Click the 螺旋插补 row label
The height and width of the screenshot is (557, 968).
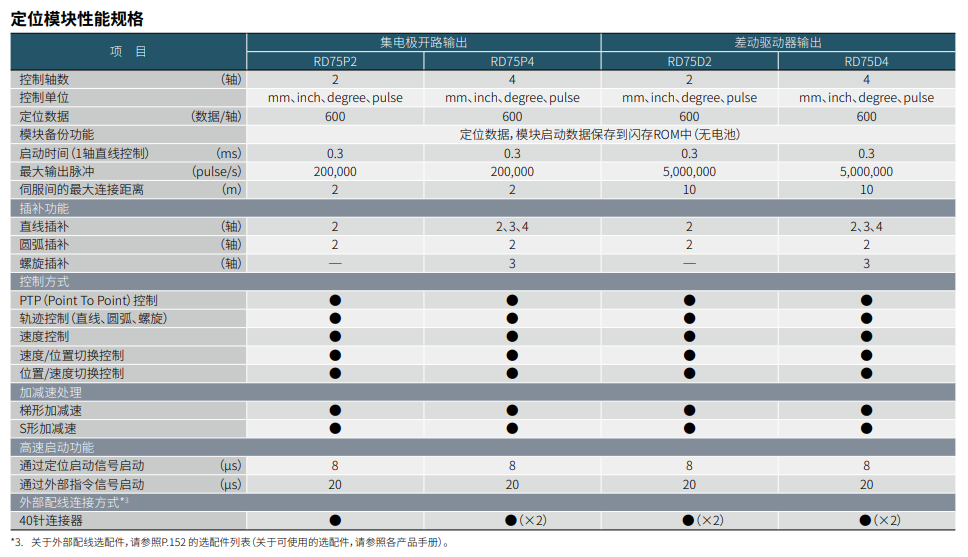(44, 263)
